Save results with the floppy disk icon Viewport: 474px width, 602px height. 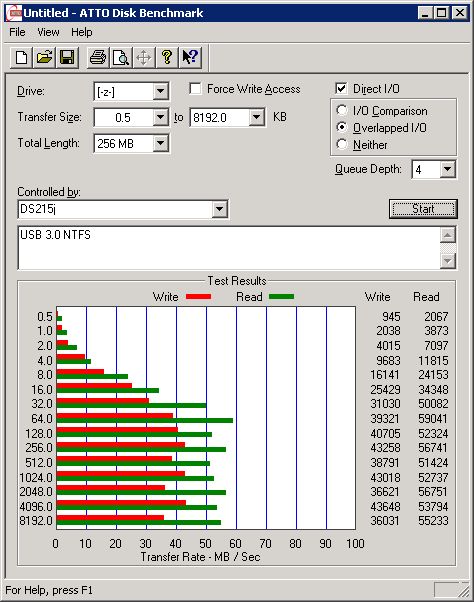pos(67,58)
